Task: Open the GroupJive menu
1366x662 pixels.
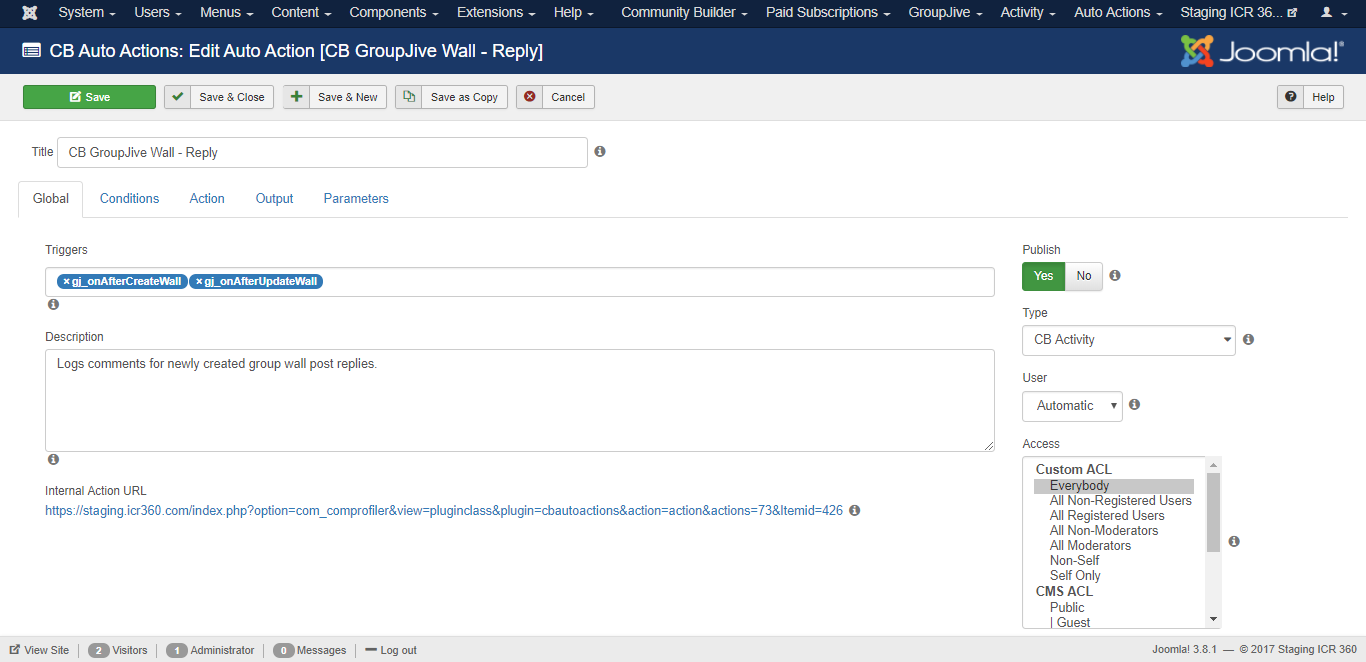Action: pos(946,13)
